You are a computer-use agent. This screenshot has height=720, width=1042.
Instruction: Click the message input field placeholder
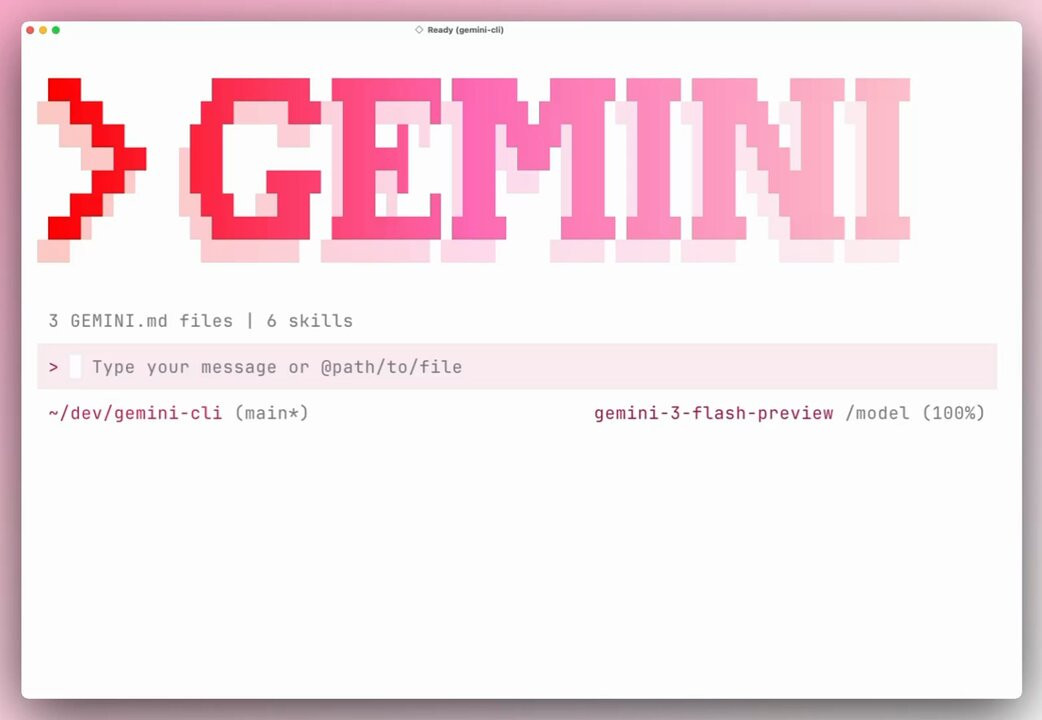tap(276, 367)
